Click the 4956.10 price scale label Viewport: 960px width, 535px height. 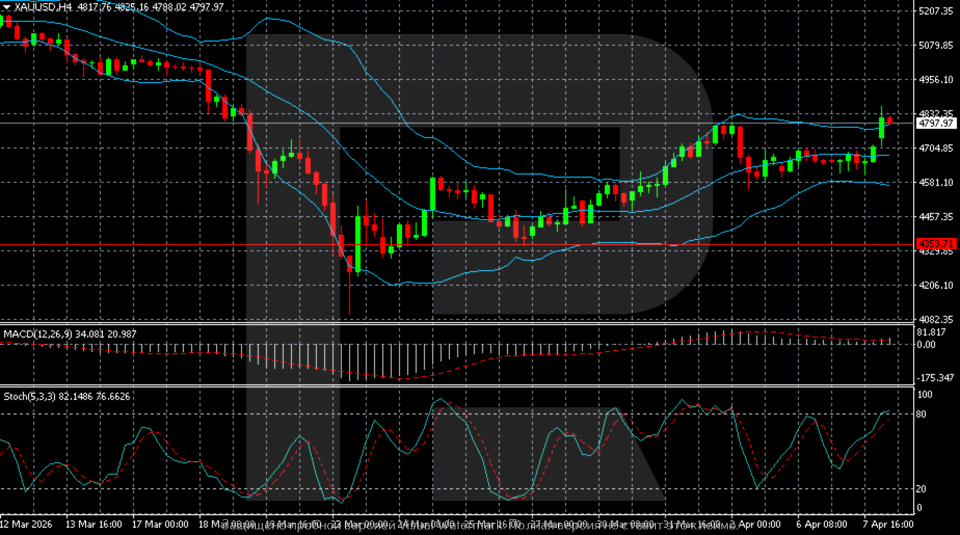coord(936,79)
